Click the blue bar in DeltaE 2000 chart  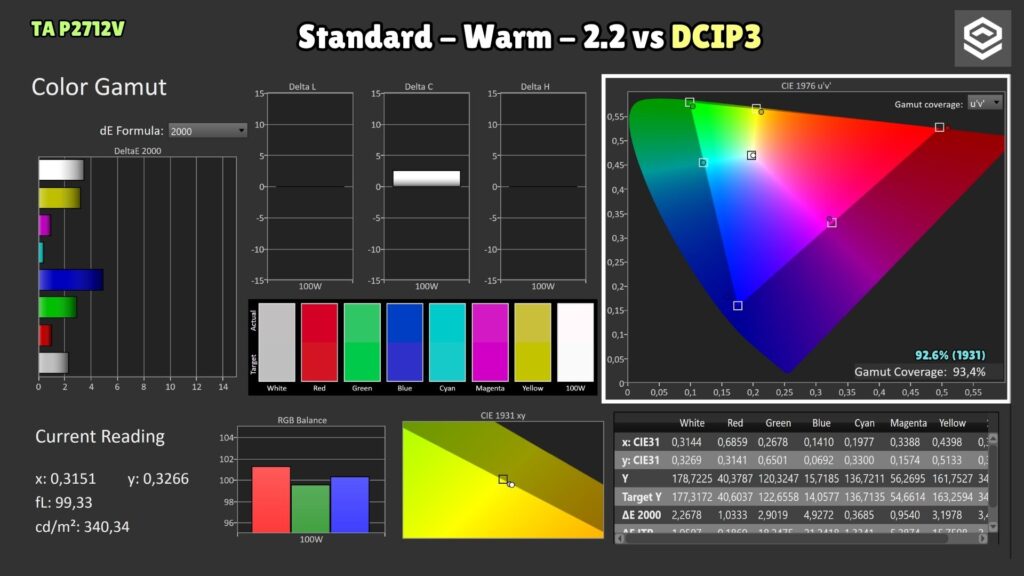71,280
